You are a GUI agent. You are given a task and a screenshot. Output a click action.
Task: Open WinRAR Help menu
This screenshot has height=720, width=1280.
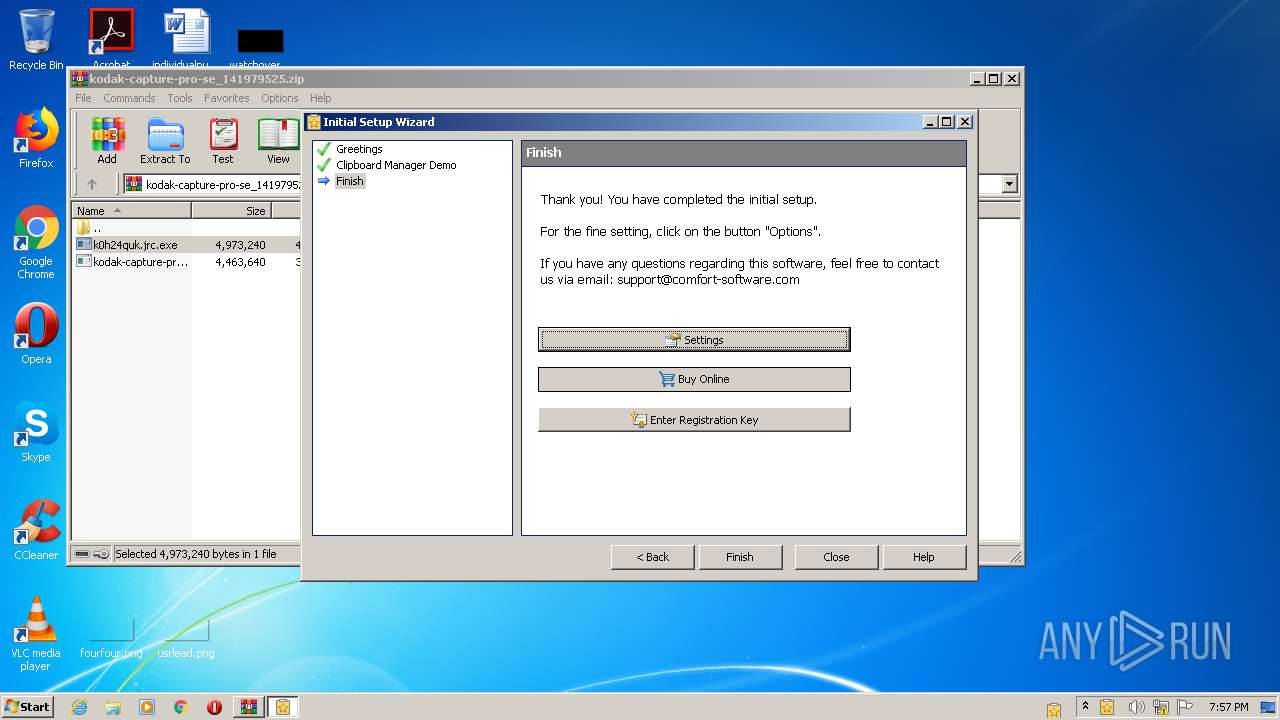pos(320,98)
